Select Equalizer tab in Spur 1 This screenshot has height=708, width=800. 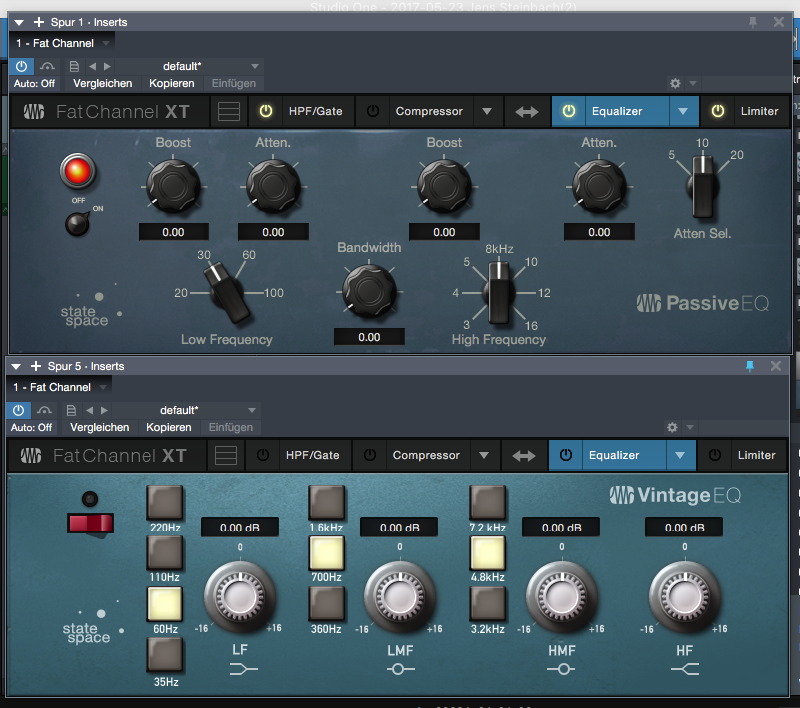[x=617, y=111]
